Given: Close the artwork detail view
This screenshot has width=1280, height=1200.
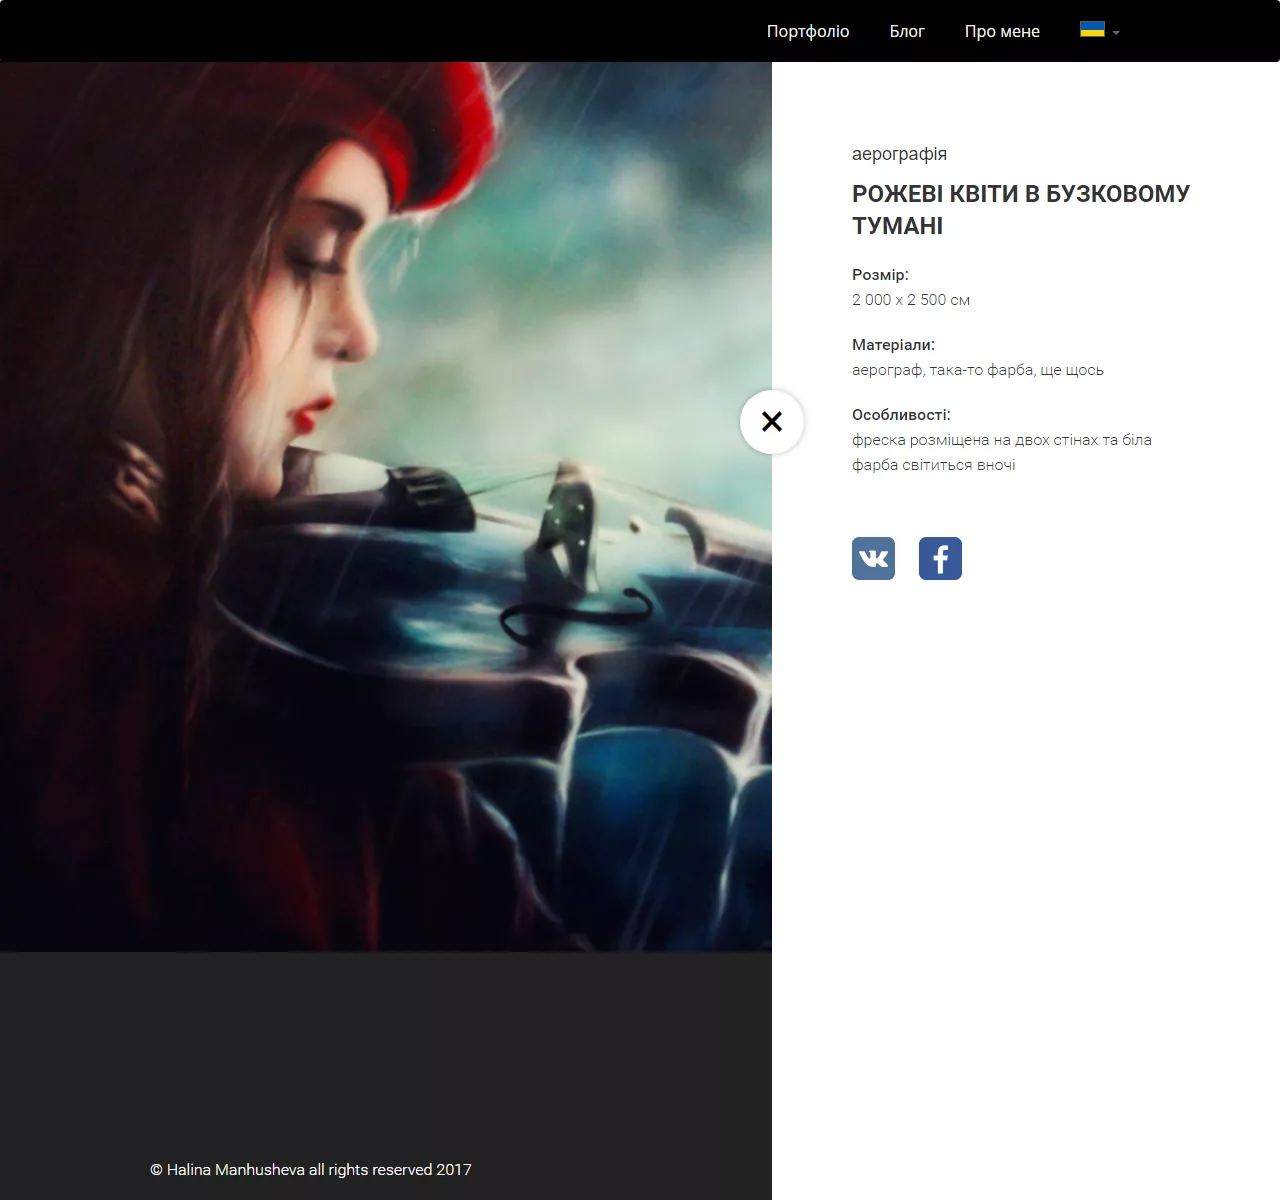Looking at the screenshot, I should click(771, 422).
